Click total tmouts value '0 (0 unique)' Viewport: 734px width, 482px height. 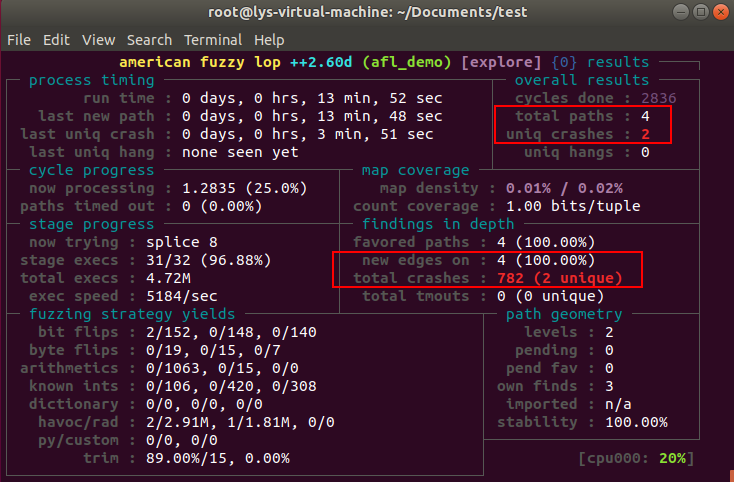[550, 296]
